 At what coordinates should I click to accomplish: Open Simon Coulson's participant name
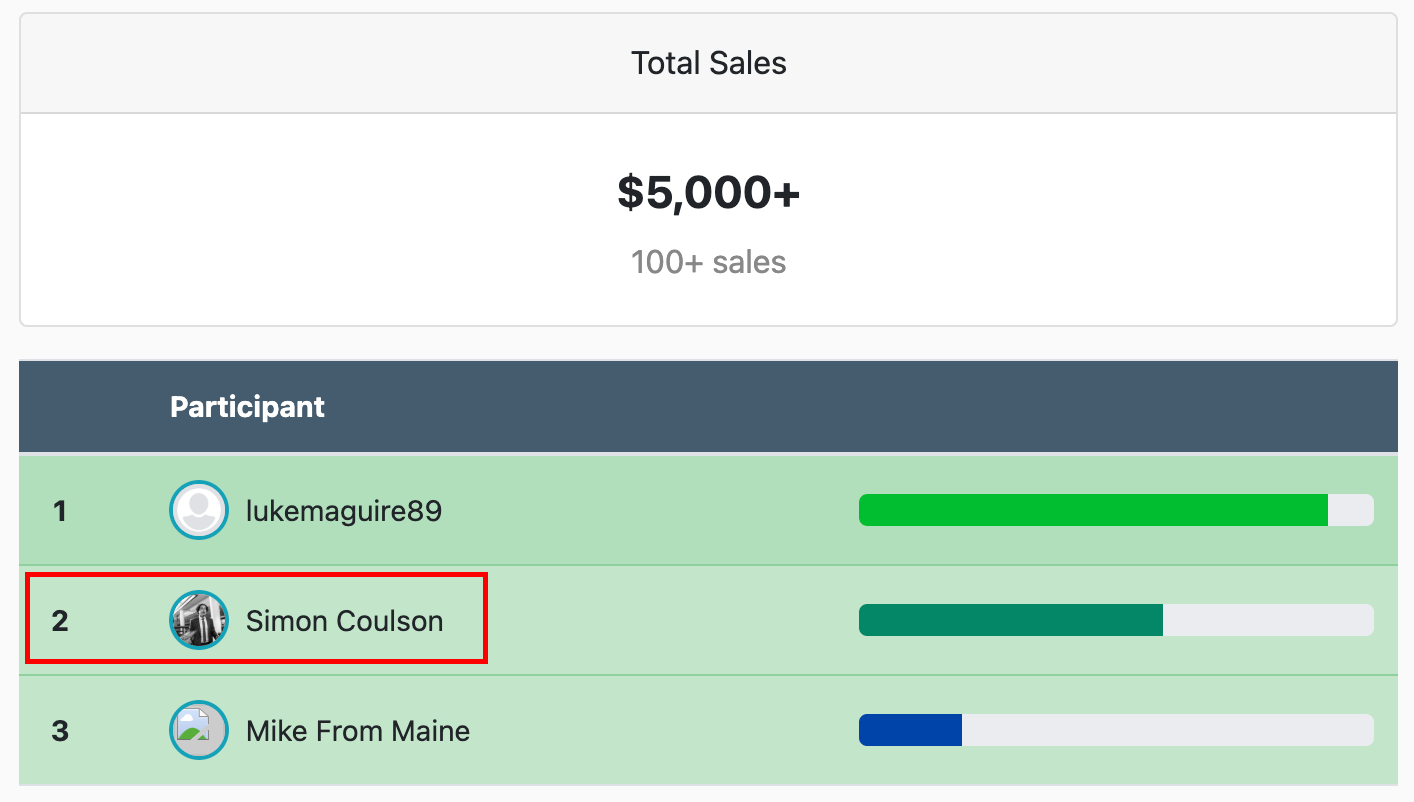pos(345,621)
